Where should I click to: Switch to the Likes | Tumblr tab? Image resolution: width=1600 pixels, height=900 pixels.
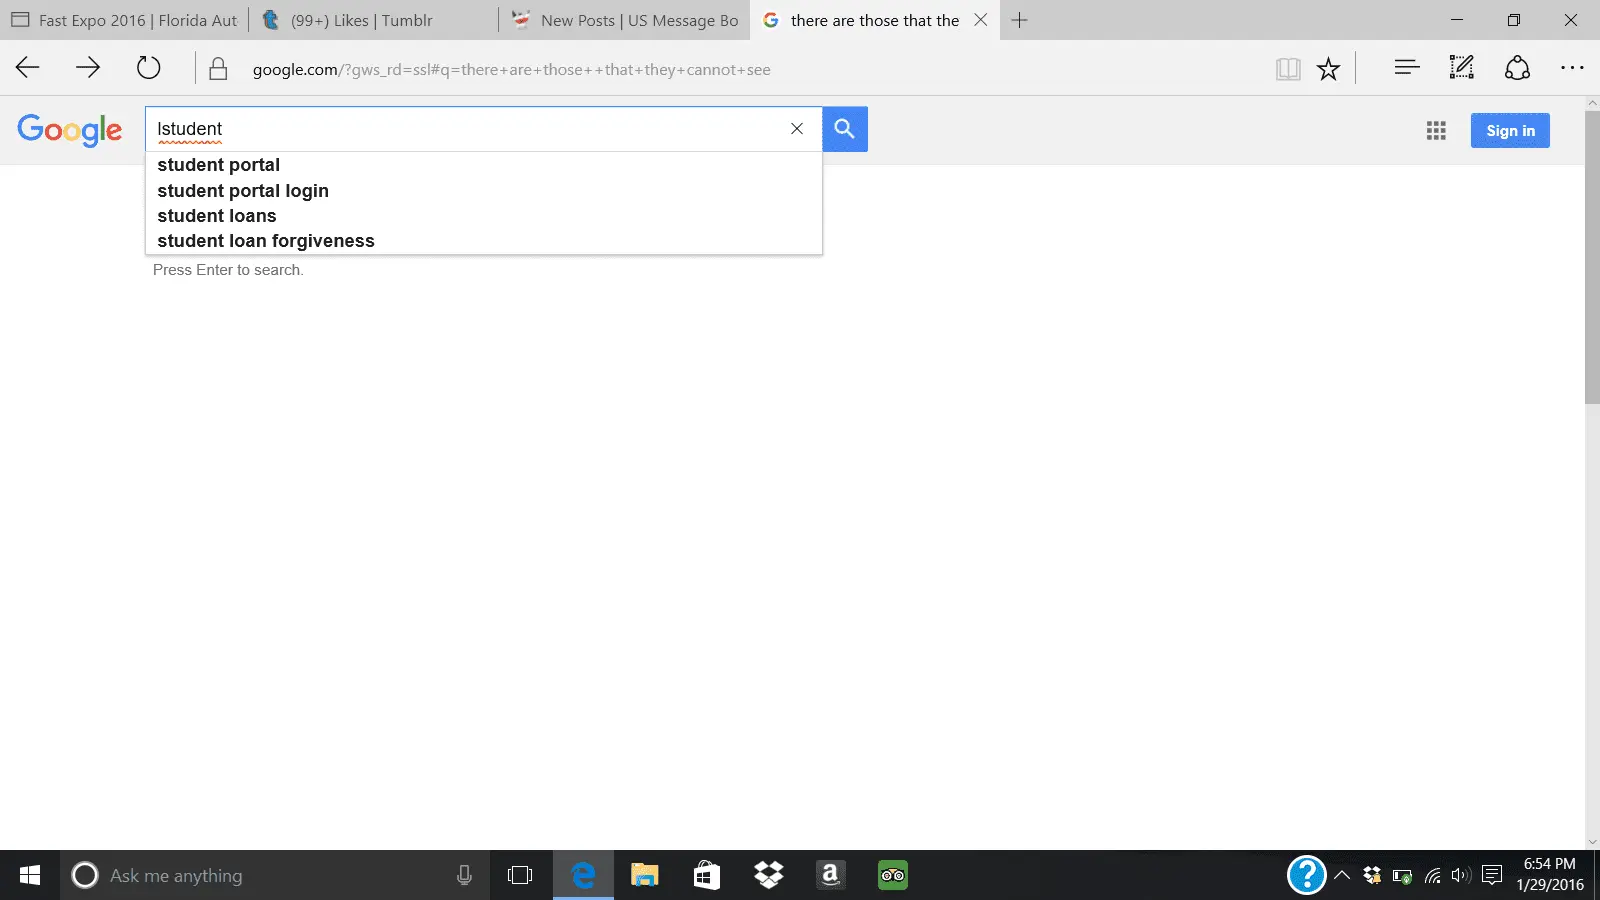[374, 20]
